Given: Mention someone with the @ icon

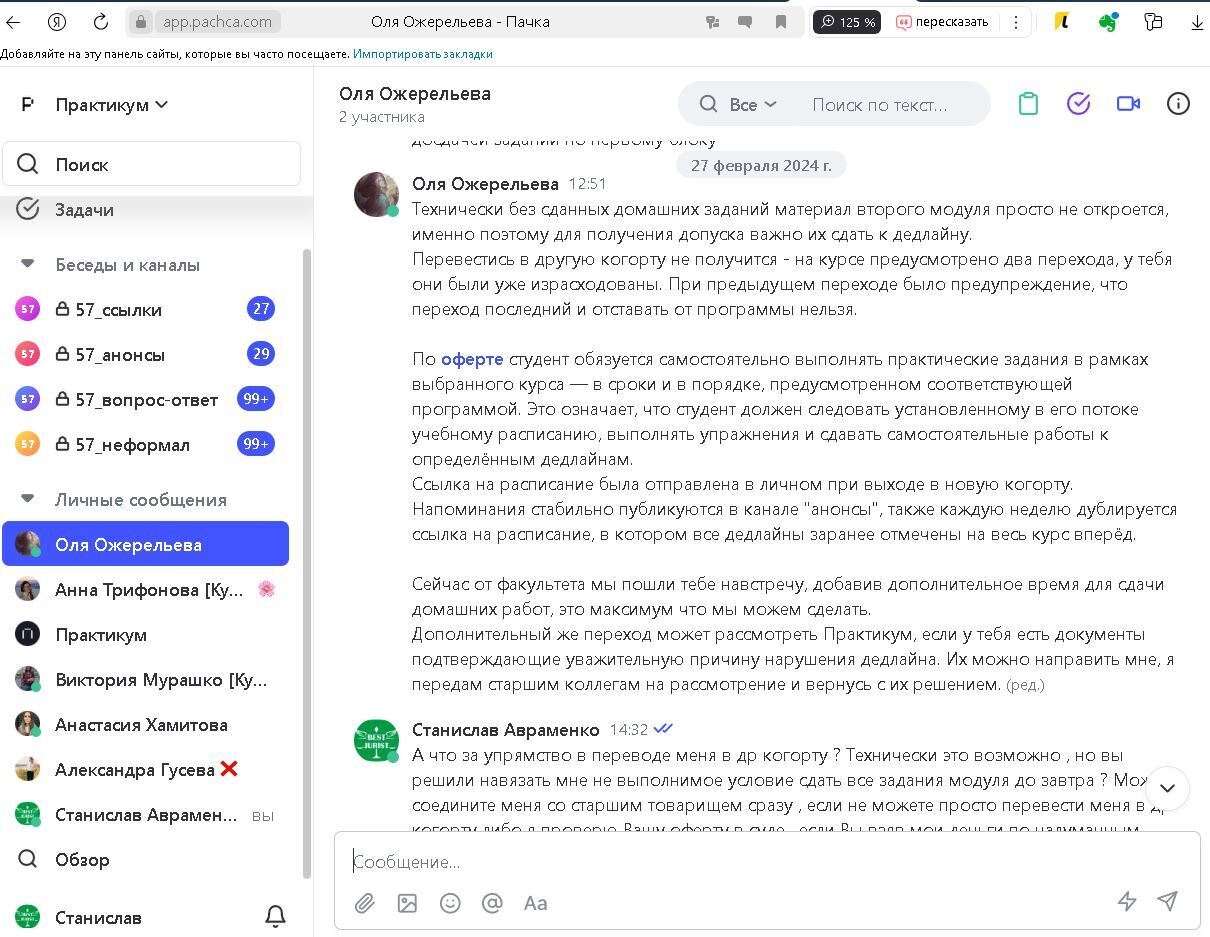Looking at the screenshot, I should [x=492, y=903].
